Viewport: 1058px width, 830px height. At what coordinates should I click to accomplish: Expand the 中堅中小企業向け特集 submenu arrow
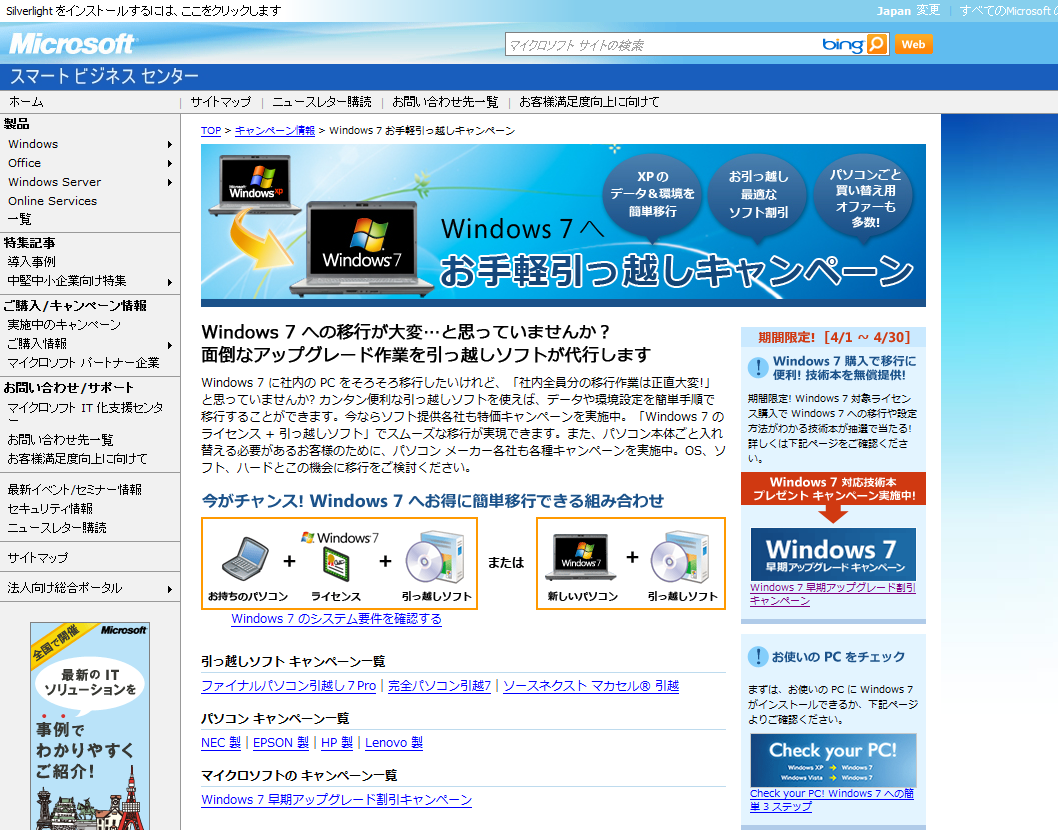pyautogui.click(x=169, y=282)
